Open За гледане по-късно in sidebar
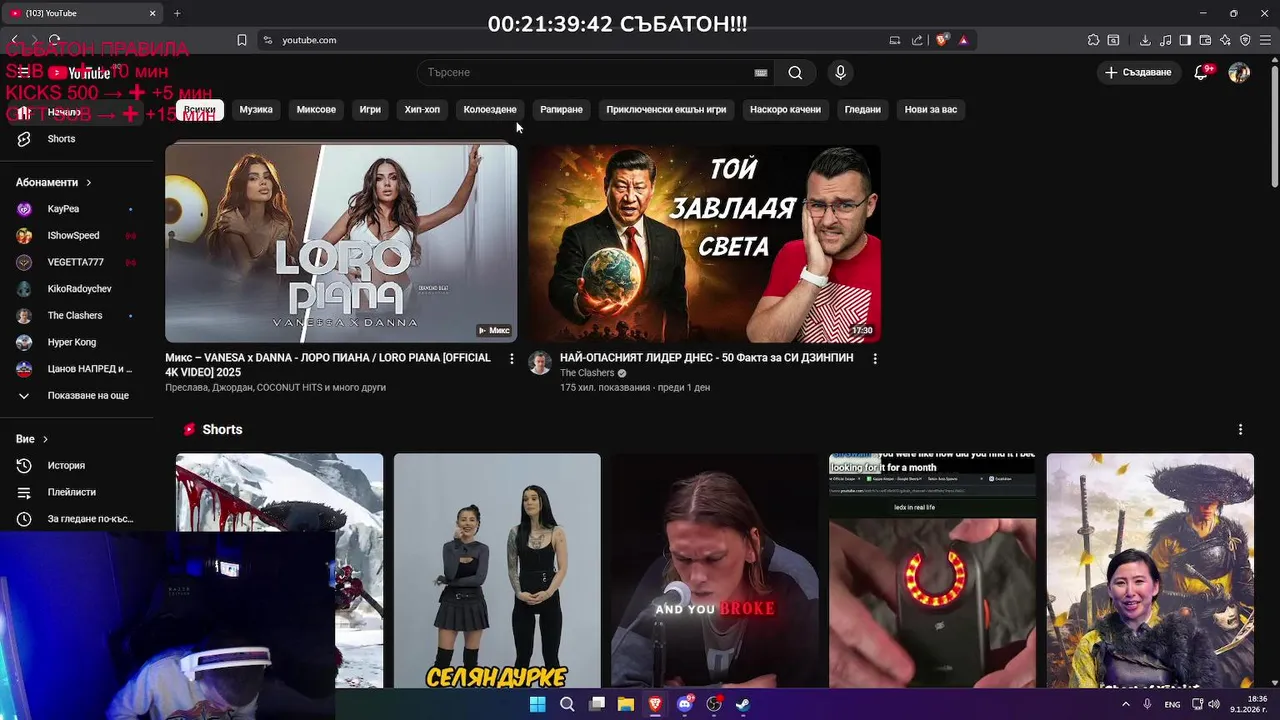Screen dimensions: 1280x720 [78, 519]
